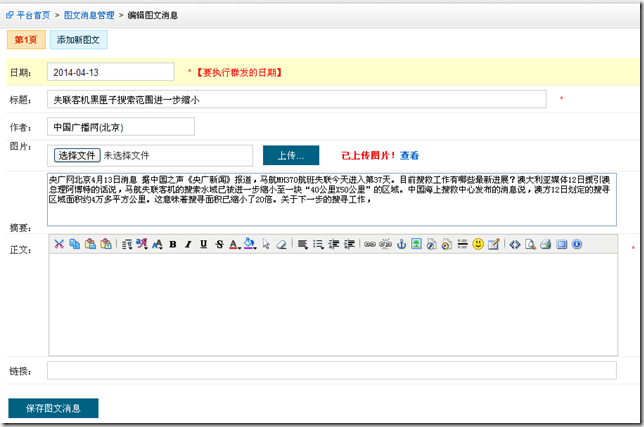Click the Paste icon in editor toolbar

click(x=90, y=244)
